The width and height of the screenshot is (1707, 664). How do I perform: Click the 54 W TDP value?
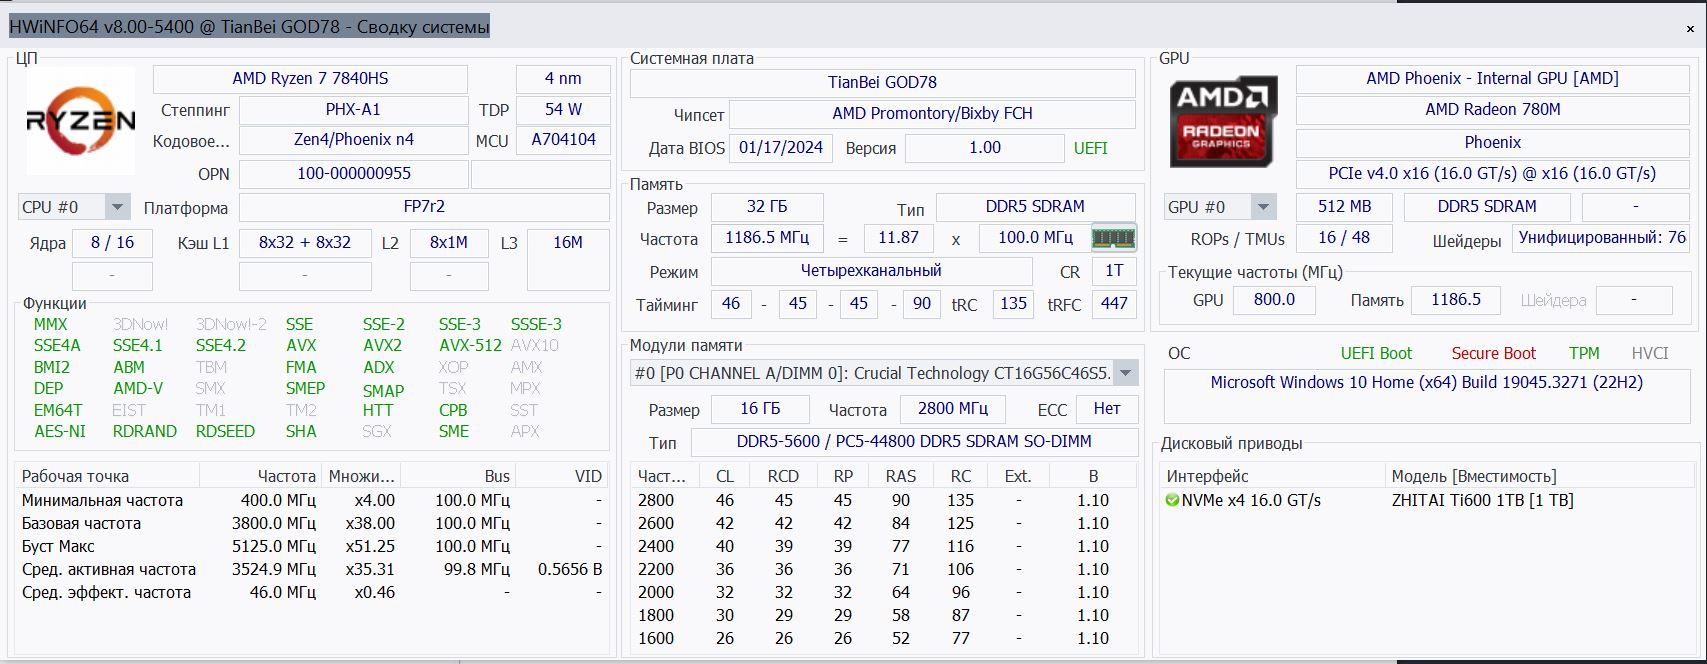coord(563,110)
